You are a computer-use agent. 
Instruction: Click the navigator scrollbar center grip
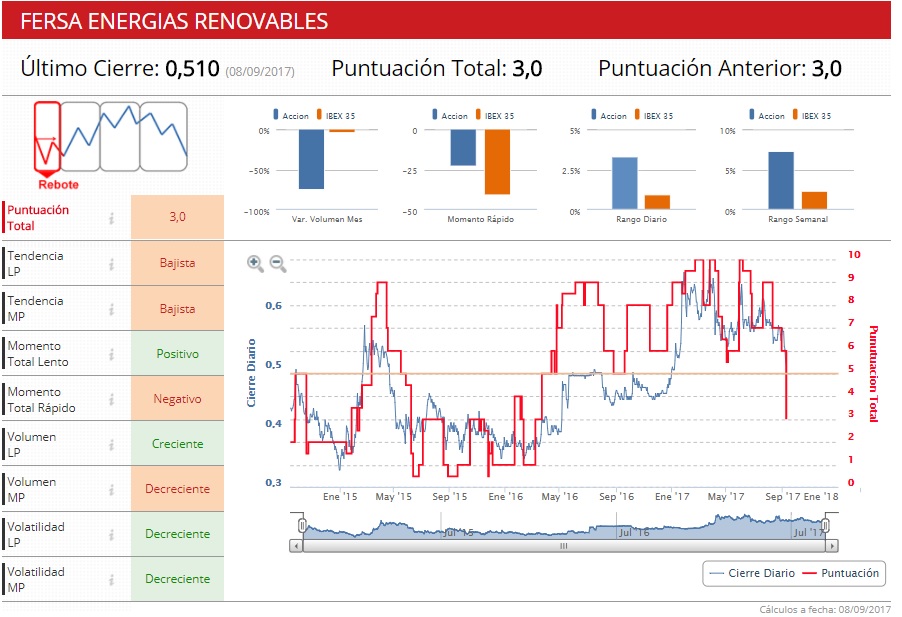[564, 546]
